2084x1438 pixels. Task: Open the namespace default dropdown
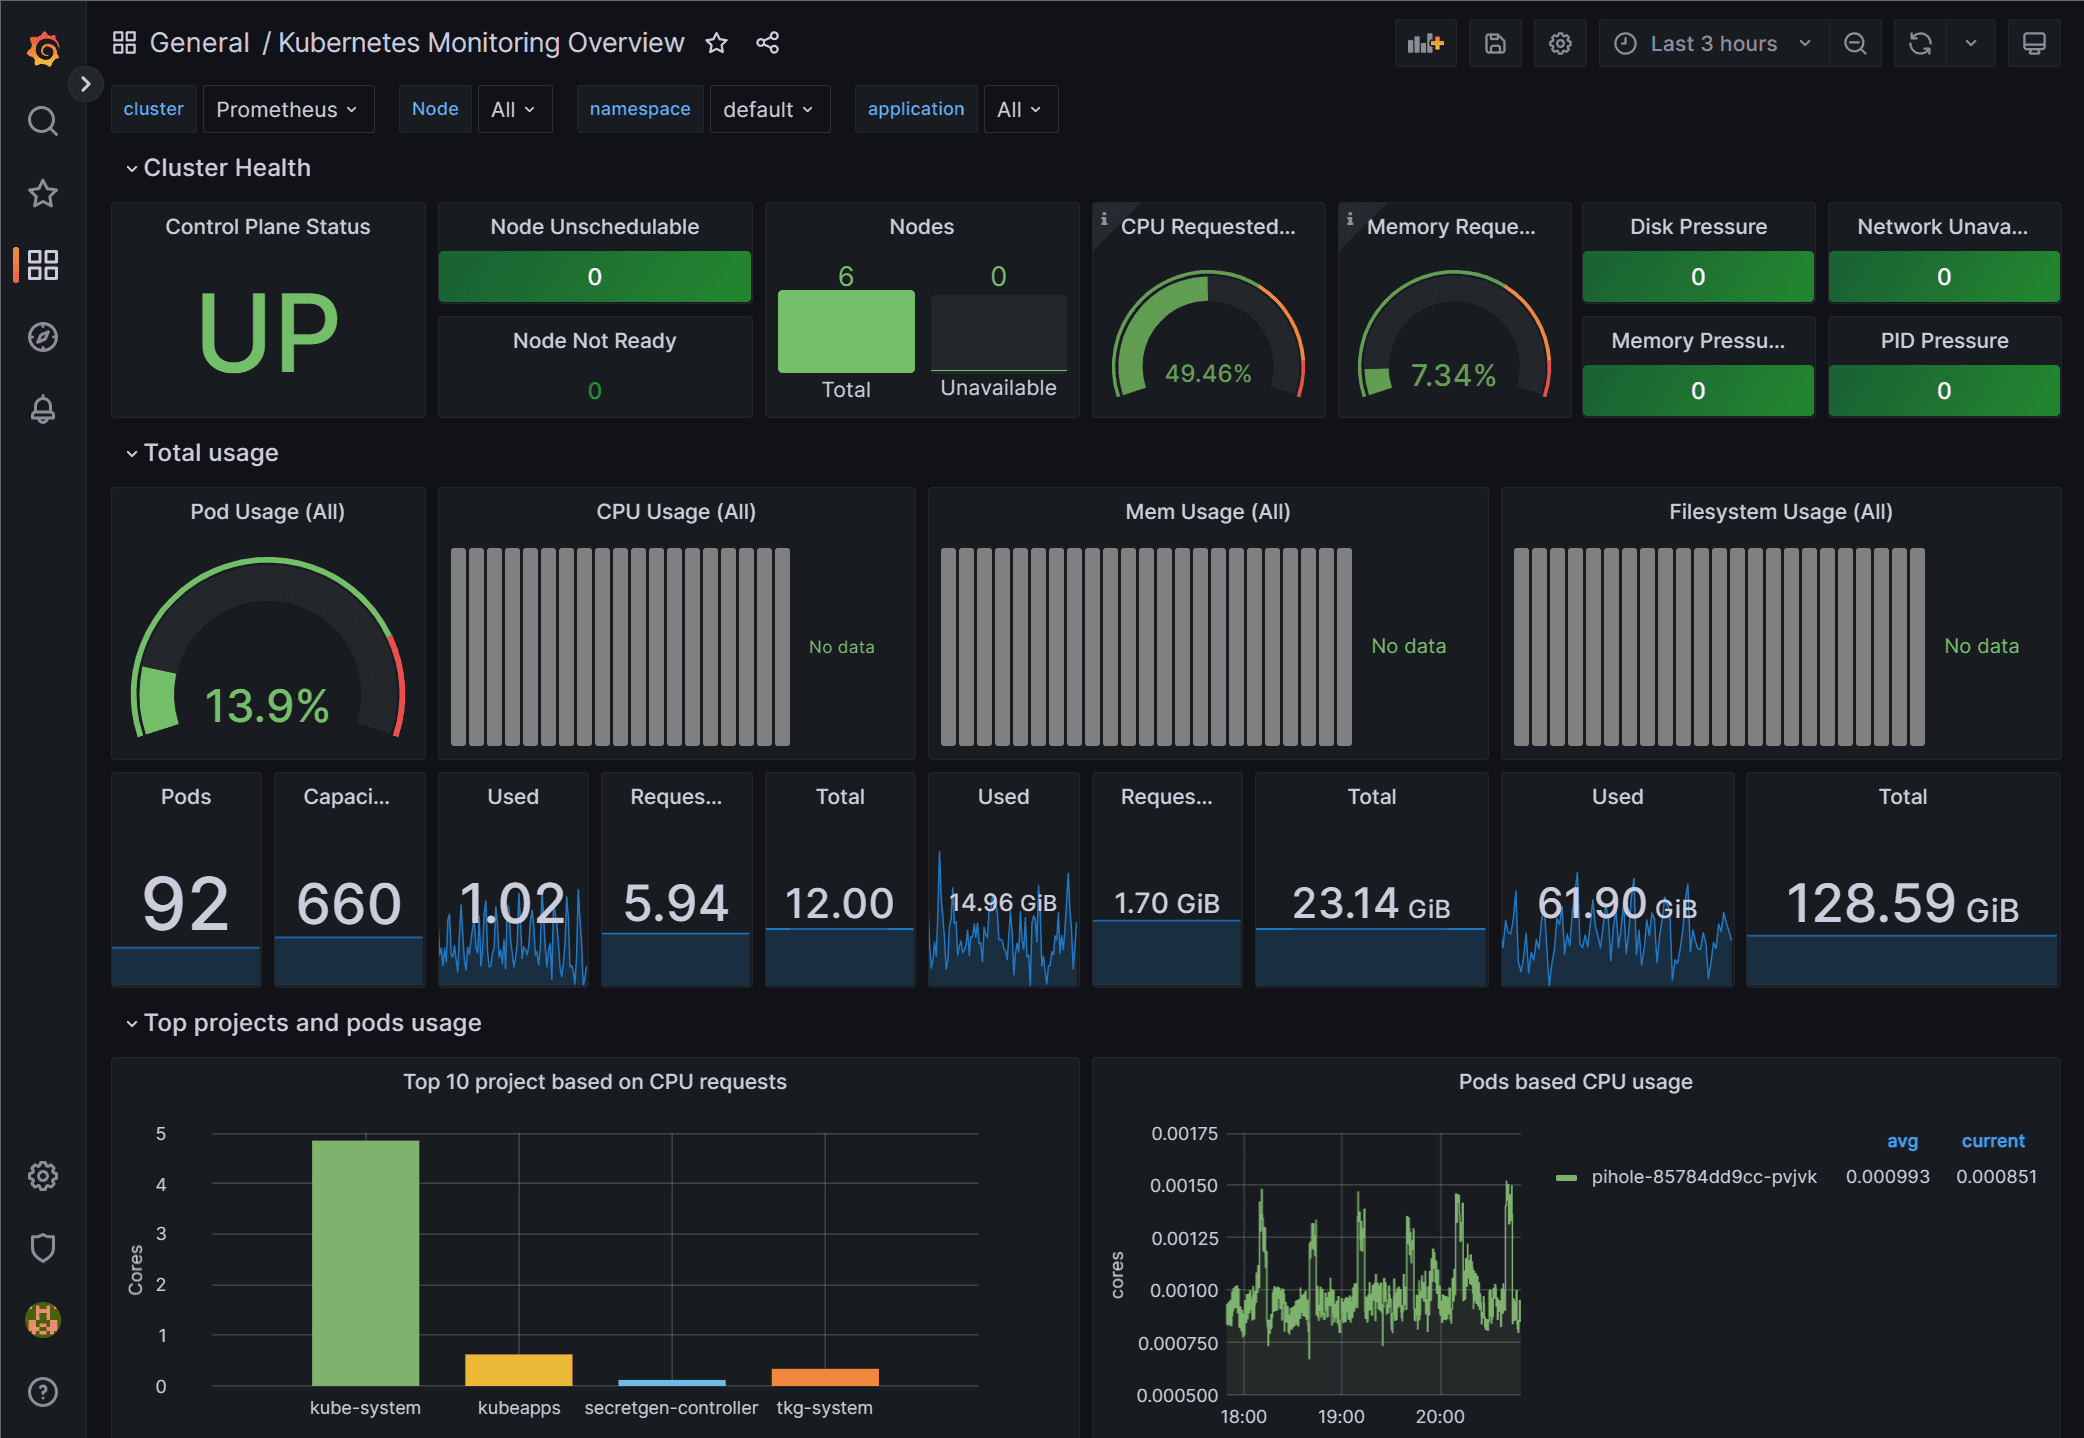click(769, 108)
